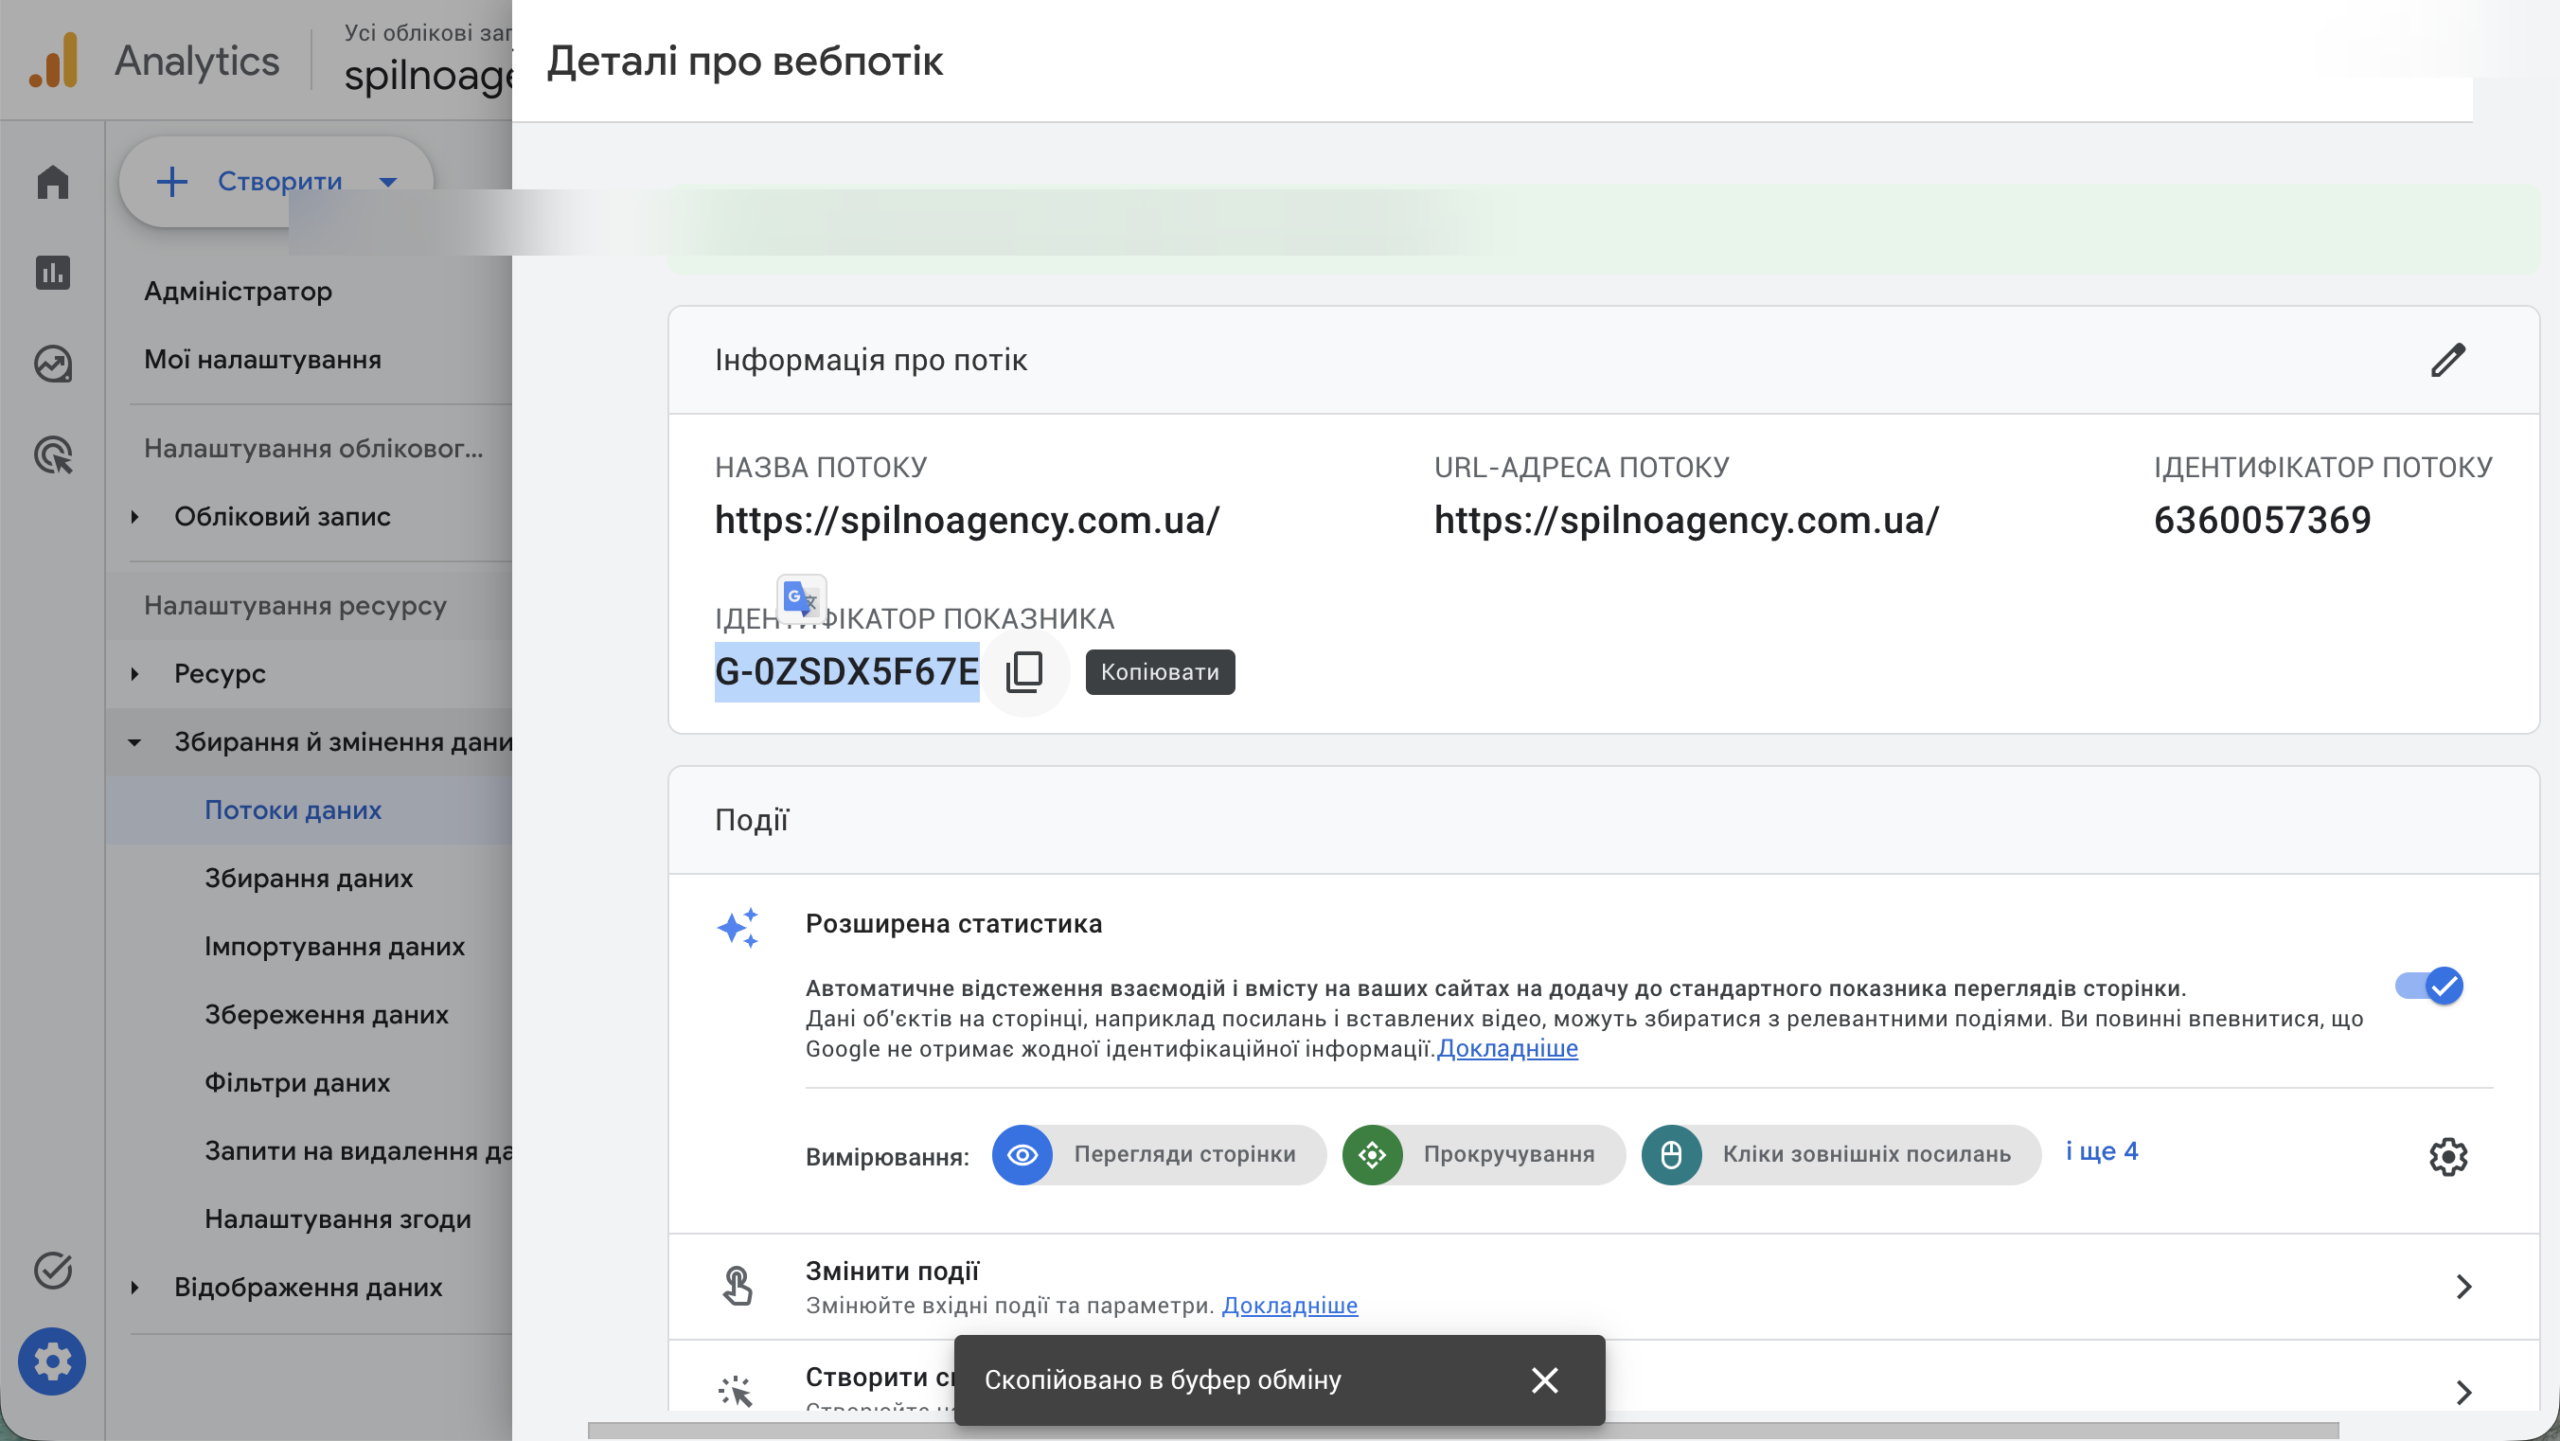This screenshot has height=1441, width=2560.
Task: Open Створити спеціальні події row chevron
Action: (2463, 1392)
